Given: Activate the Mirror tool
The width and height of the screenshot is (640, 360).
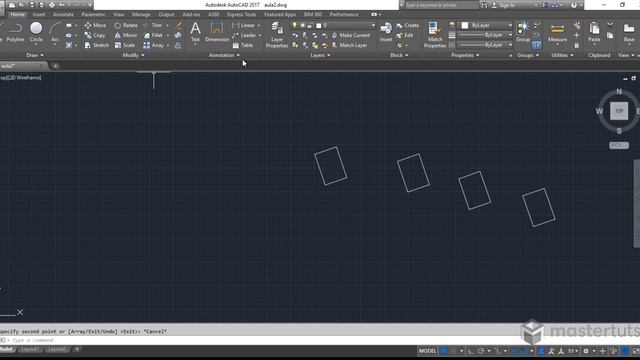Looking at the screenshot, I should coord(126,35).
